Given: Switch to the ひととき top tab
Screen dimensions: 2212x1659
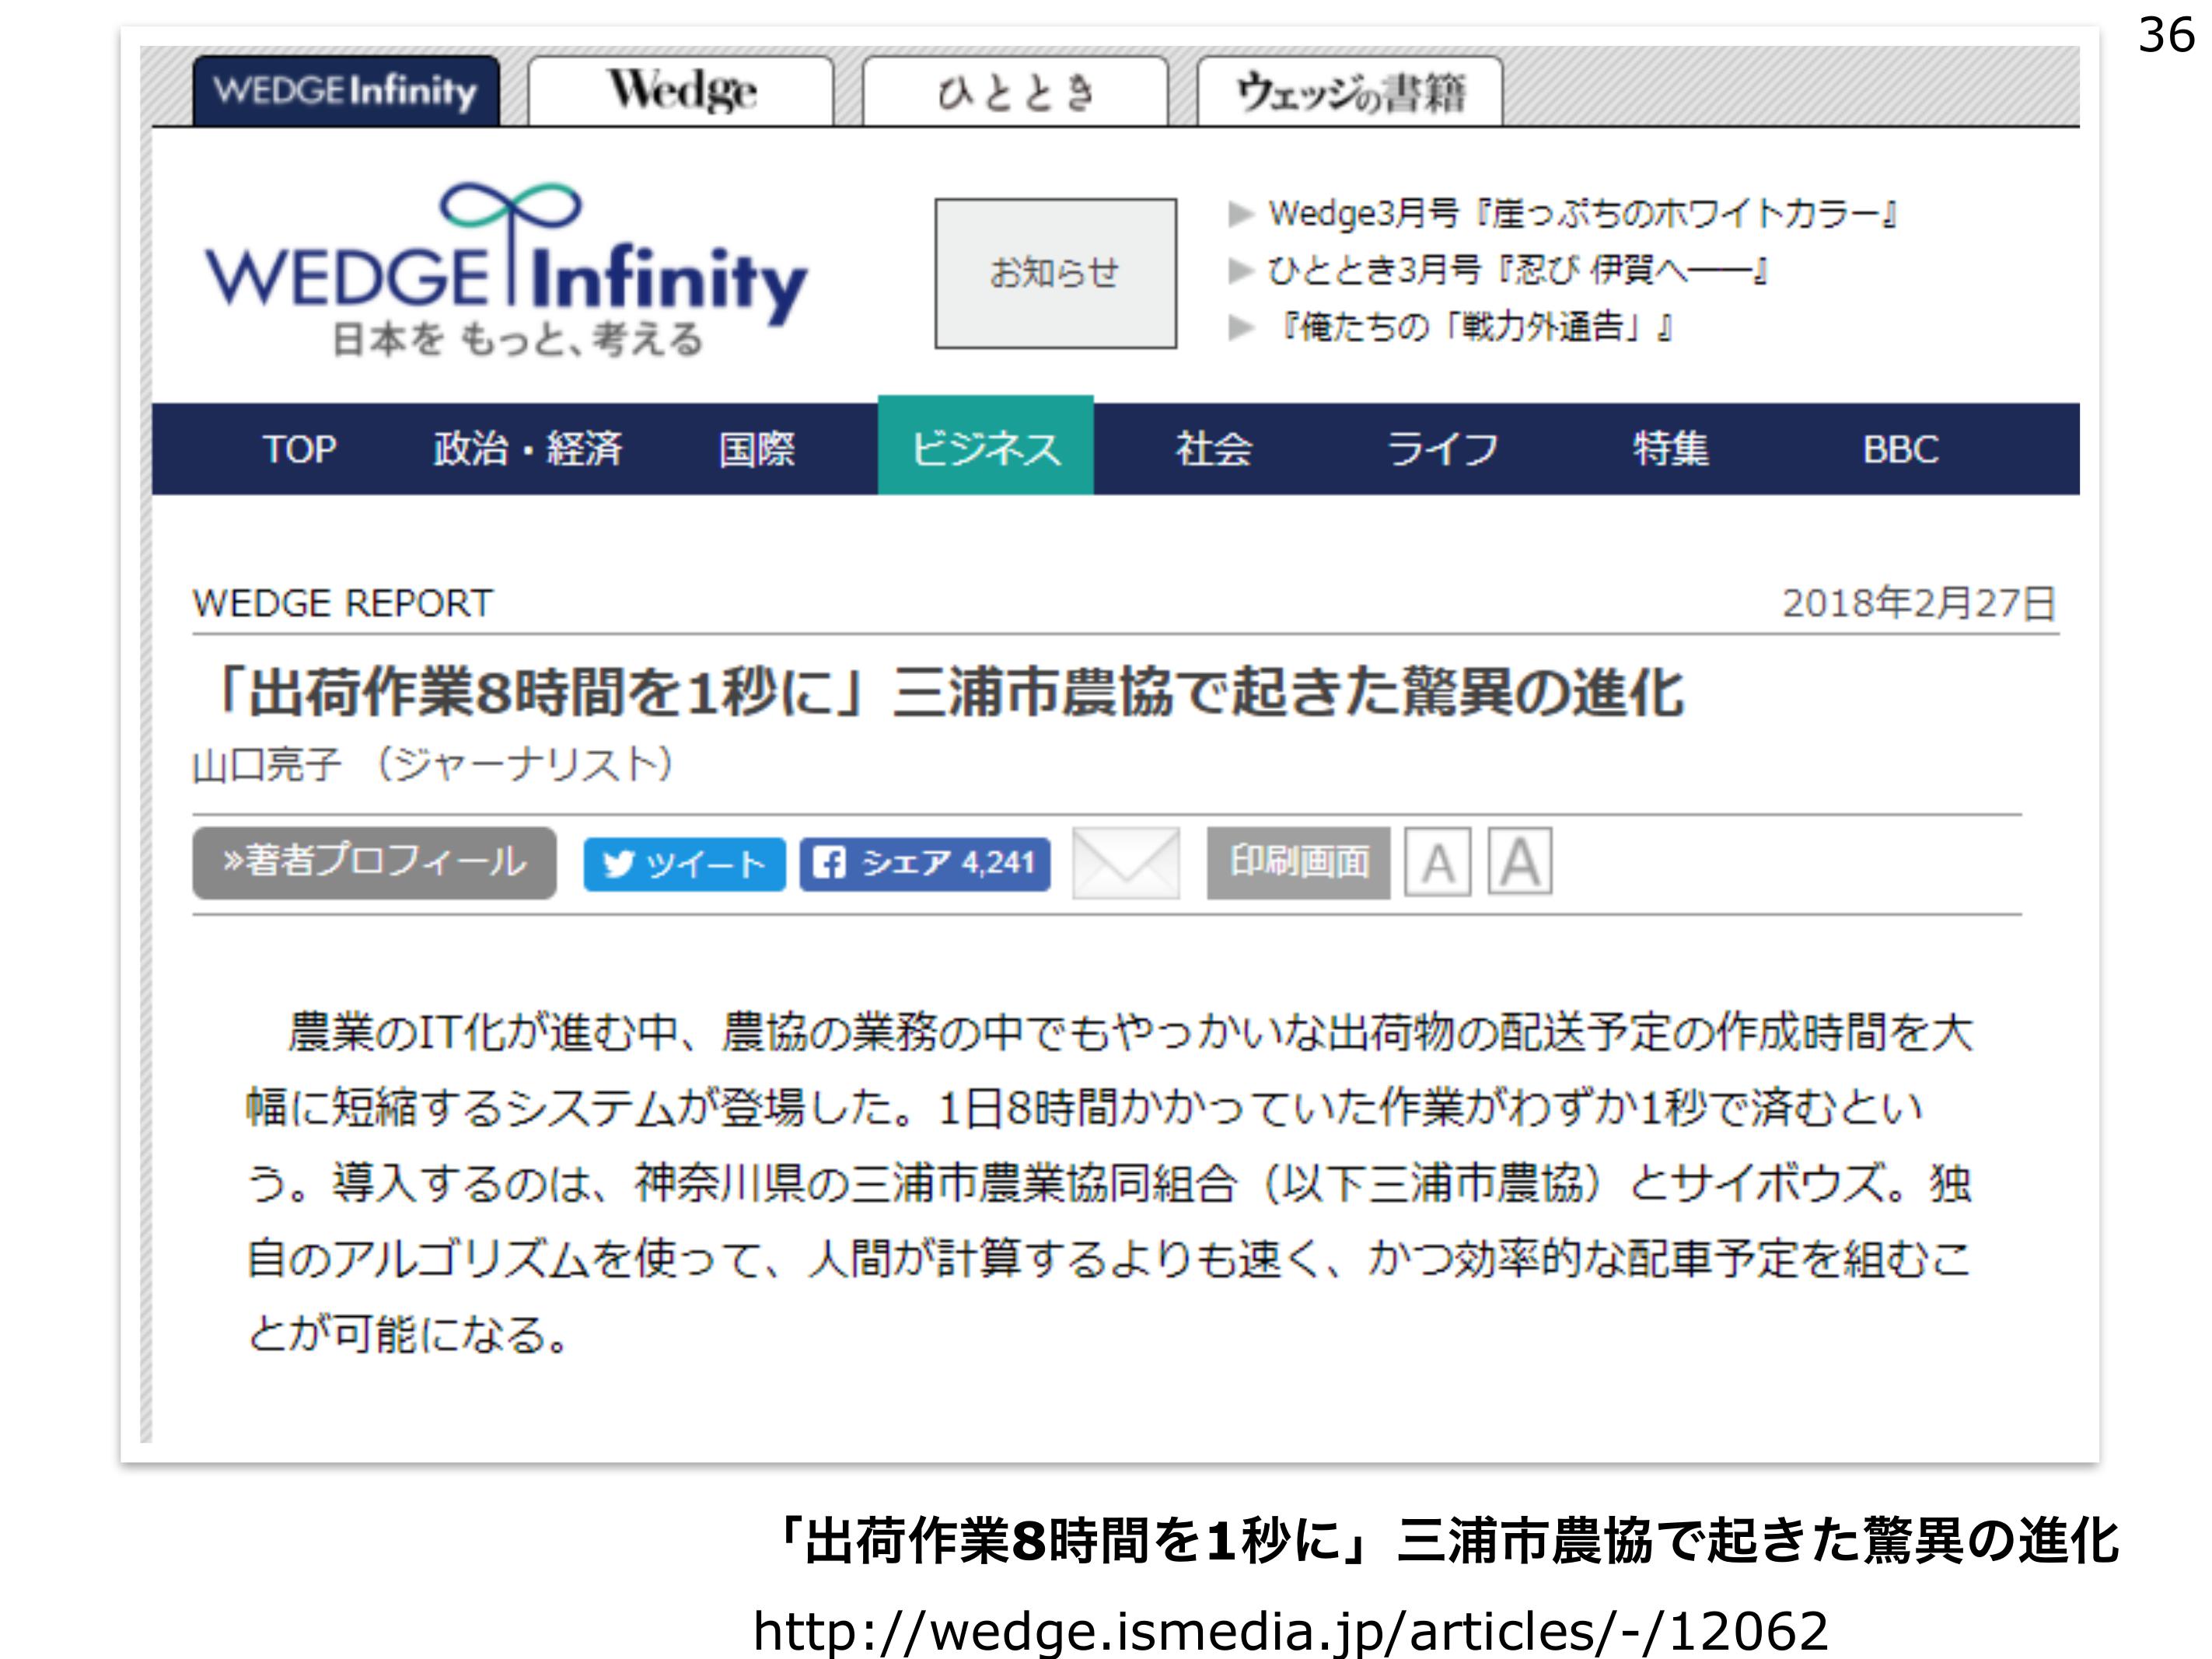Looking at the screenshot, I should [x=1014, y=92].
